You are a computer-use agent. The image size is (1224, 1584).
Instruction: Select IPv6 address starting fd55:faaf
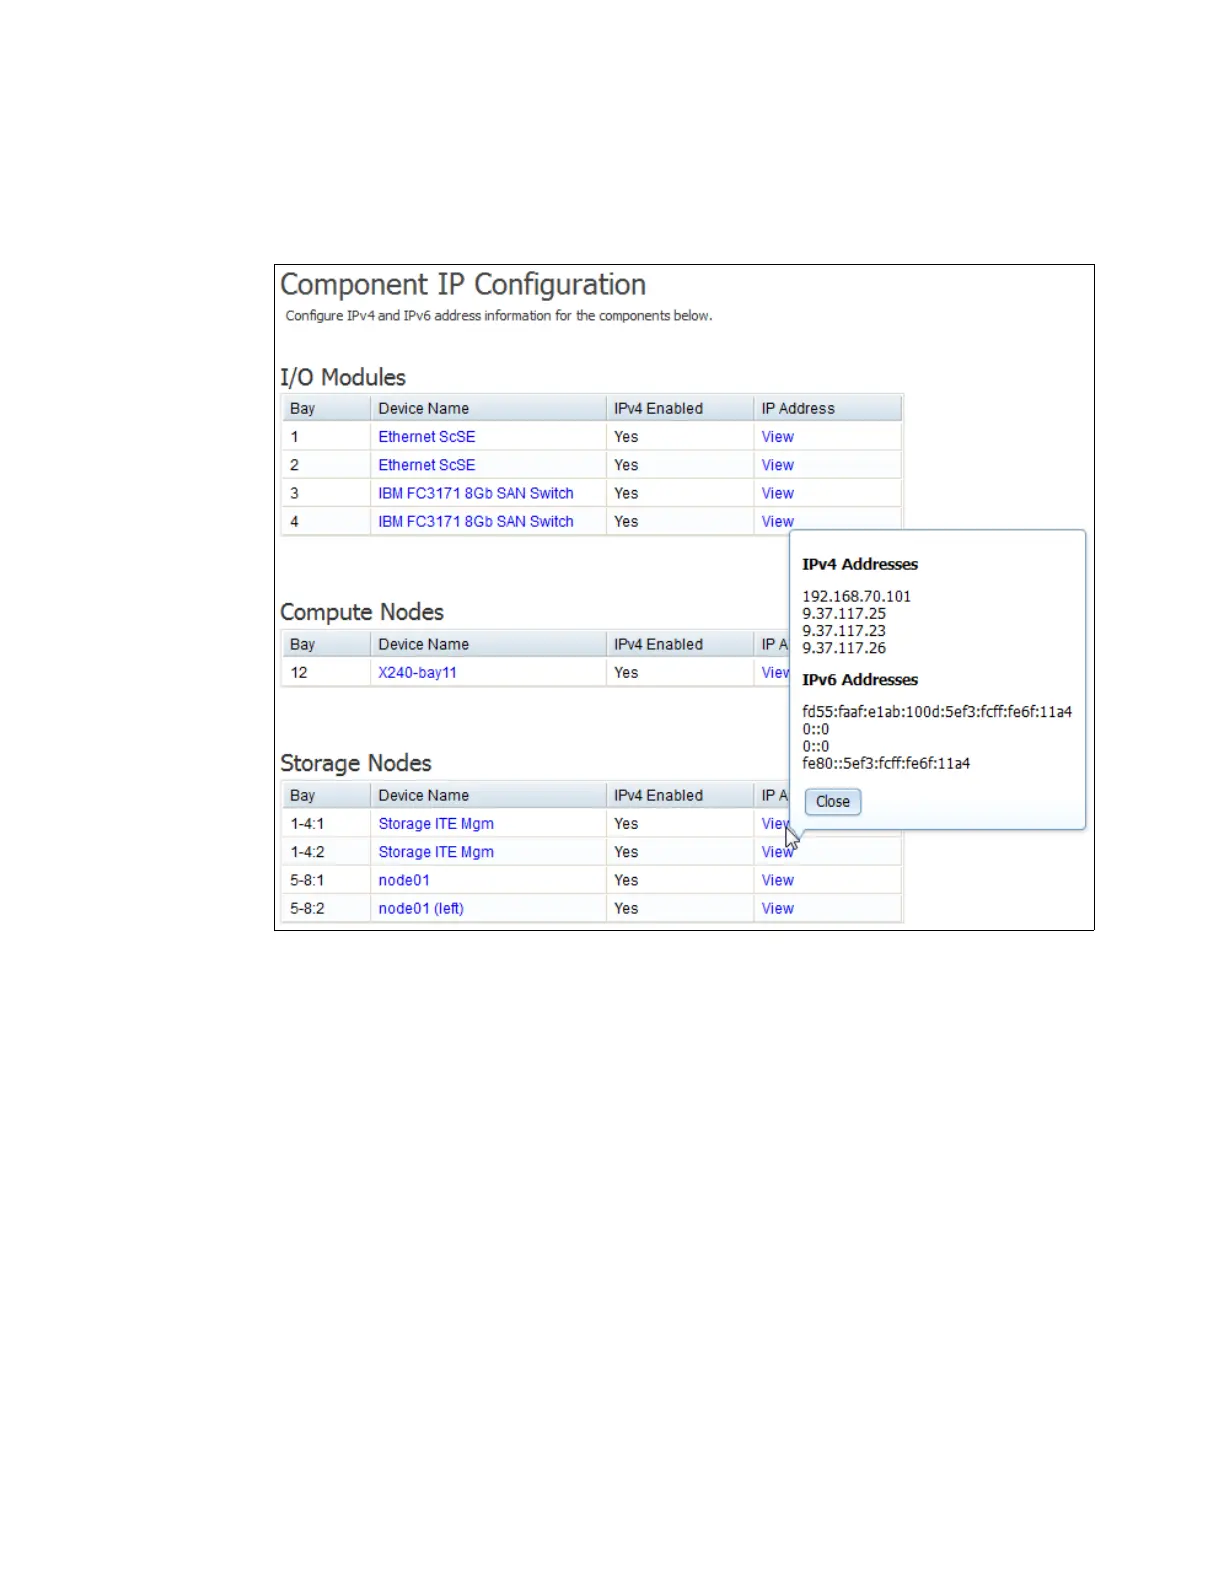(x=937, y=712)
